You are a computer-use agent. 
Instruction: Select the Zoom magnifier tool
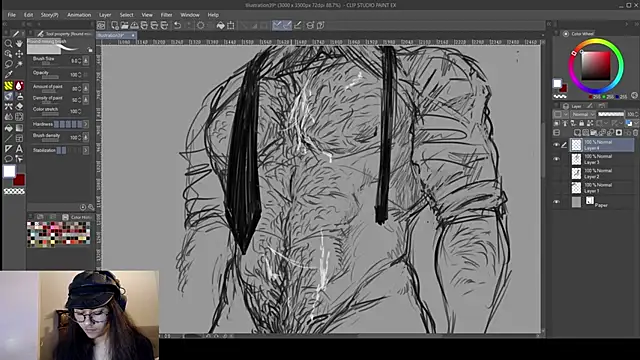[8, 43]
